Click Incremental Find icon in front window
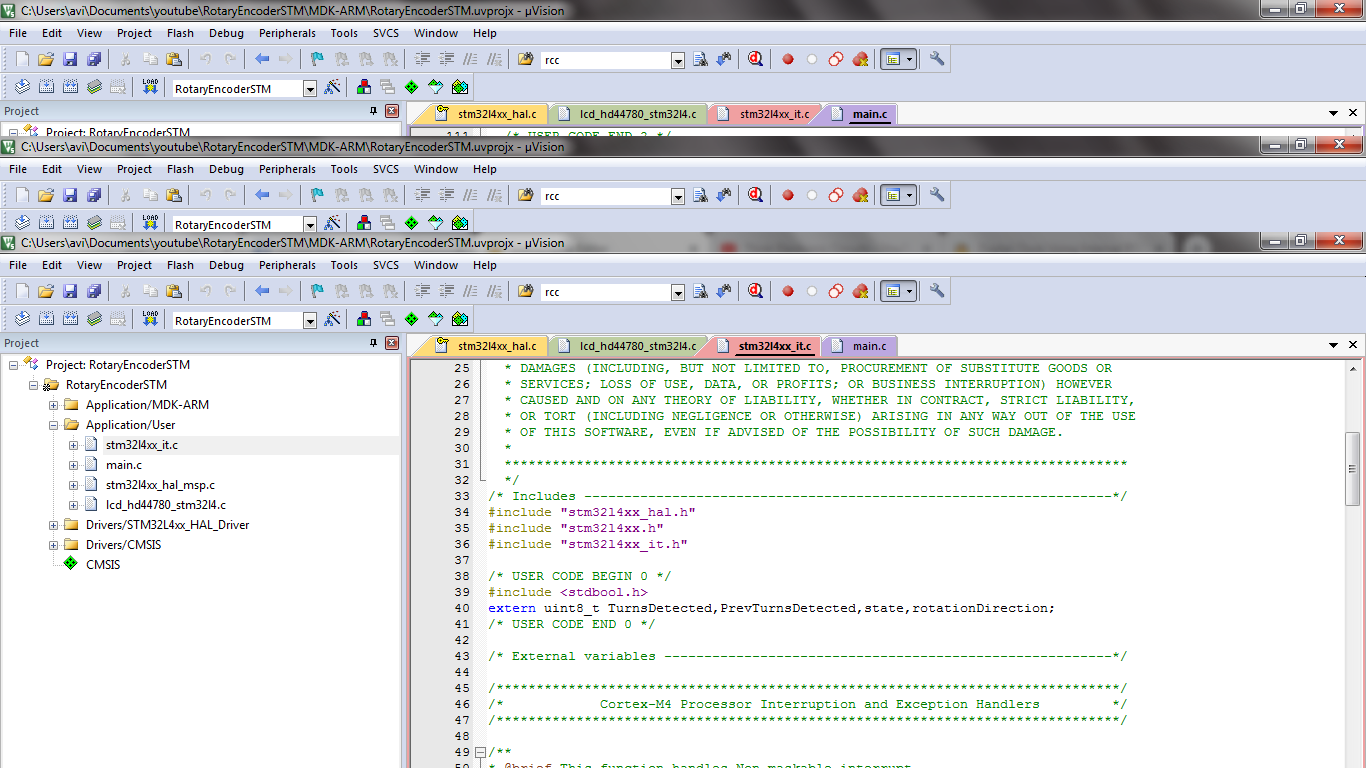Image resolution: width=1366 pixels, height=768 pixels. (724, 291)
